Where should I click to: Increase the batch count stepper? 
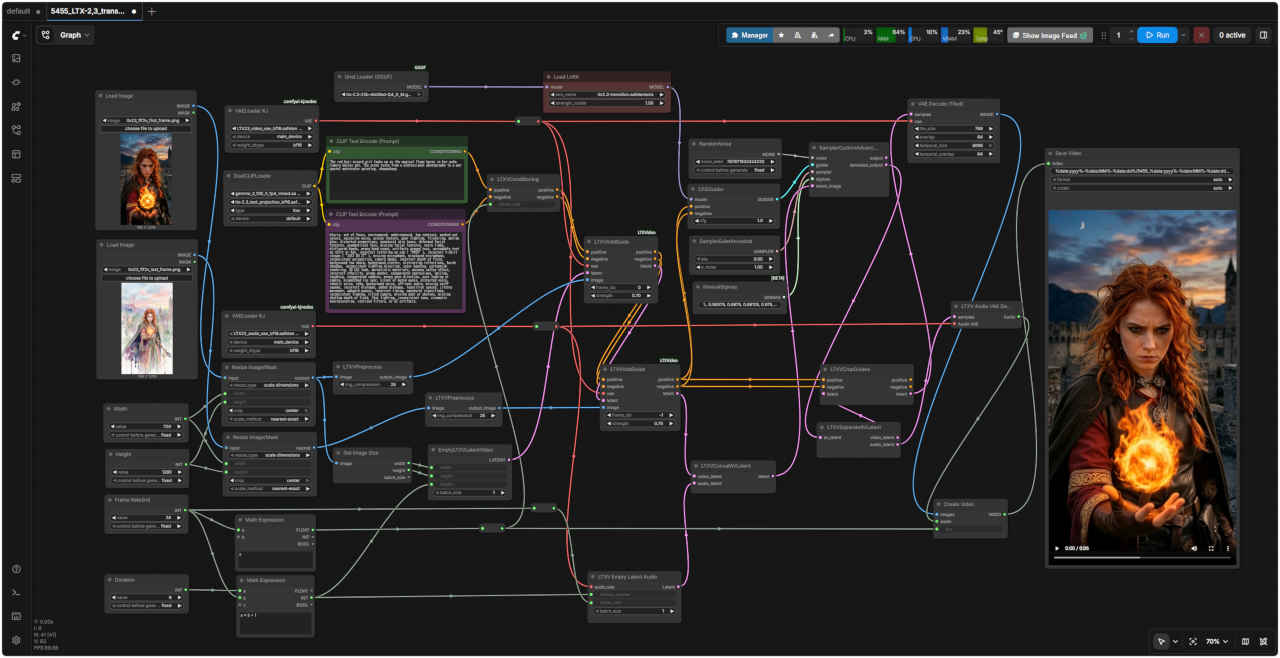tap(1131, 31)
